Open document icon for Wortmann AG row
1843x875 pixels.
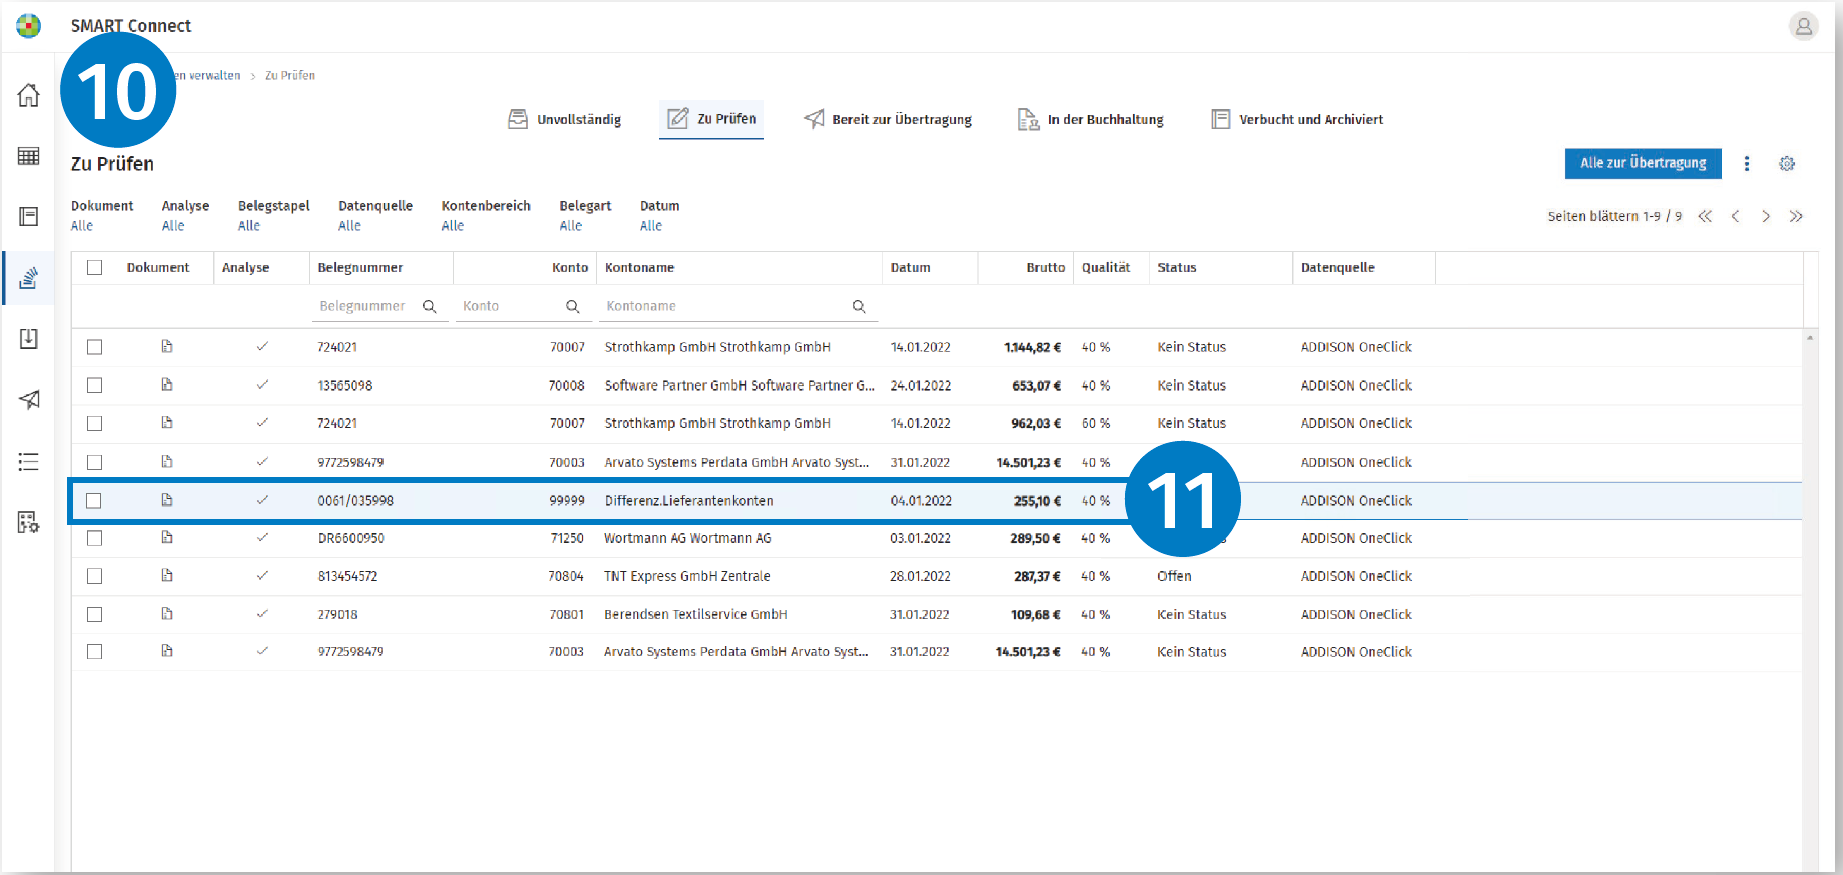167,538
